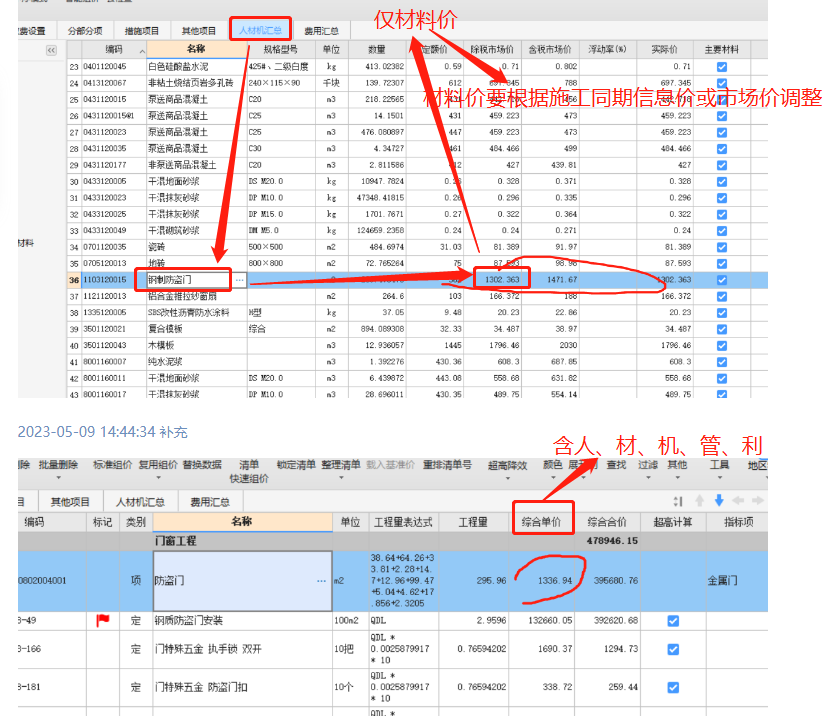
Task: Open the ellipsis button in the 钢制防盗门 row
Action: pyautogui.click(x=240, y=280)
